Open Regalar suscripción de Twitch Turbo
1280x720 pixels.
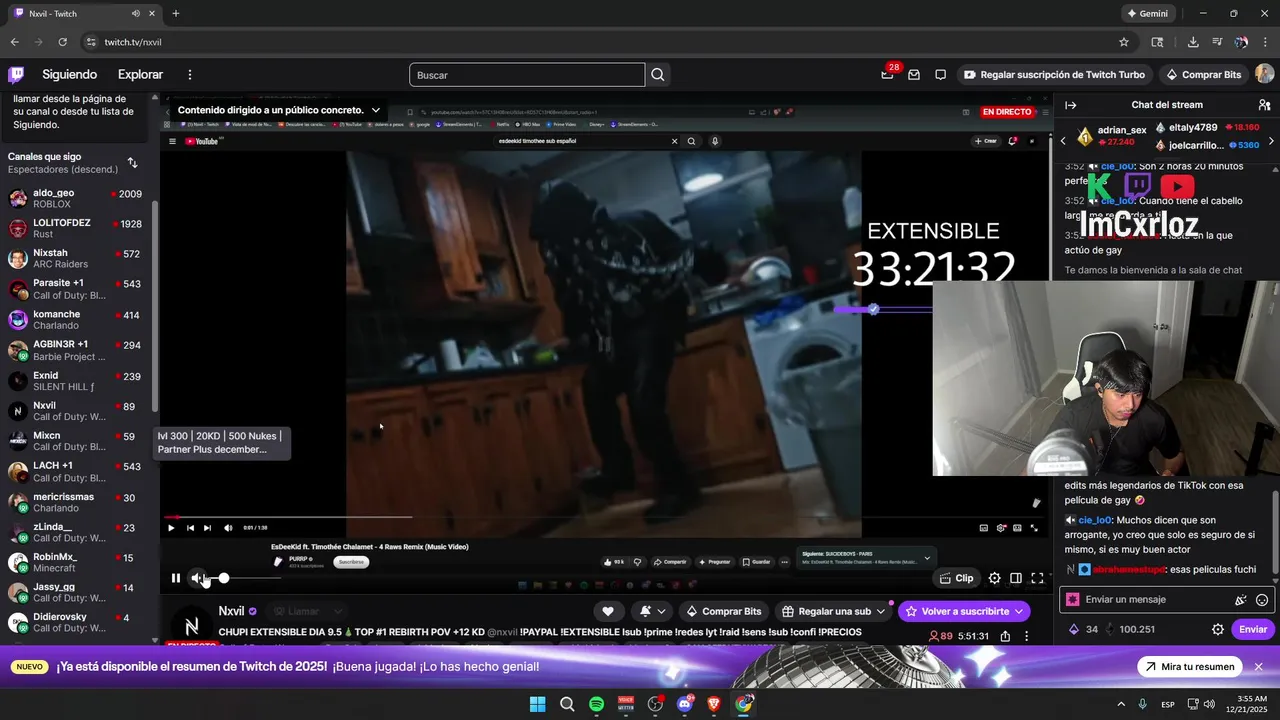[x=1054, y=74]
